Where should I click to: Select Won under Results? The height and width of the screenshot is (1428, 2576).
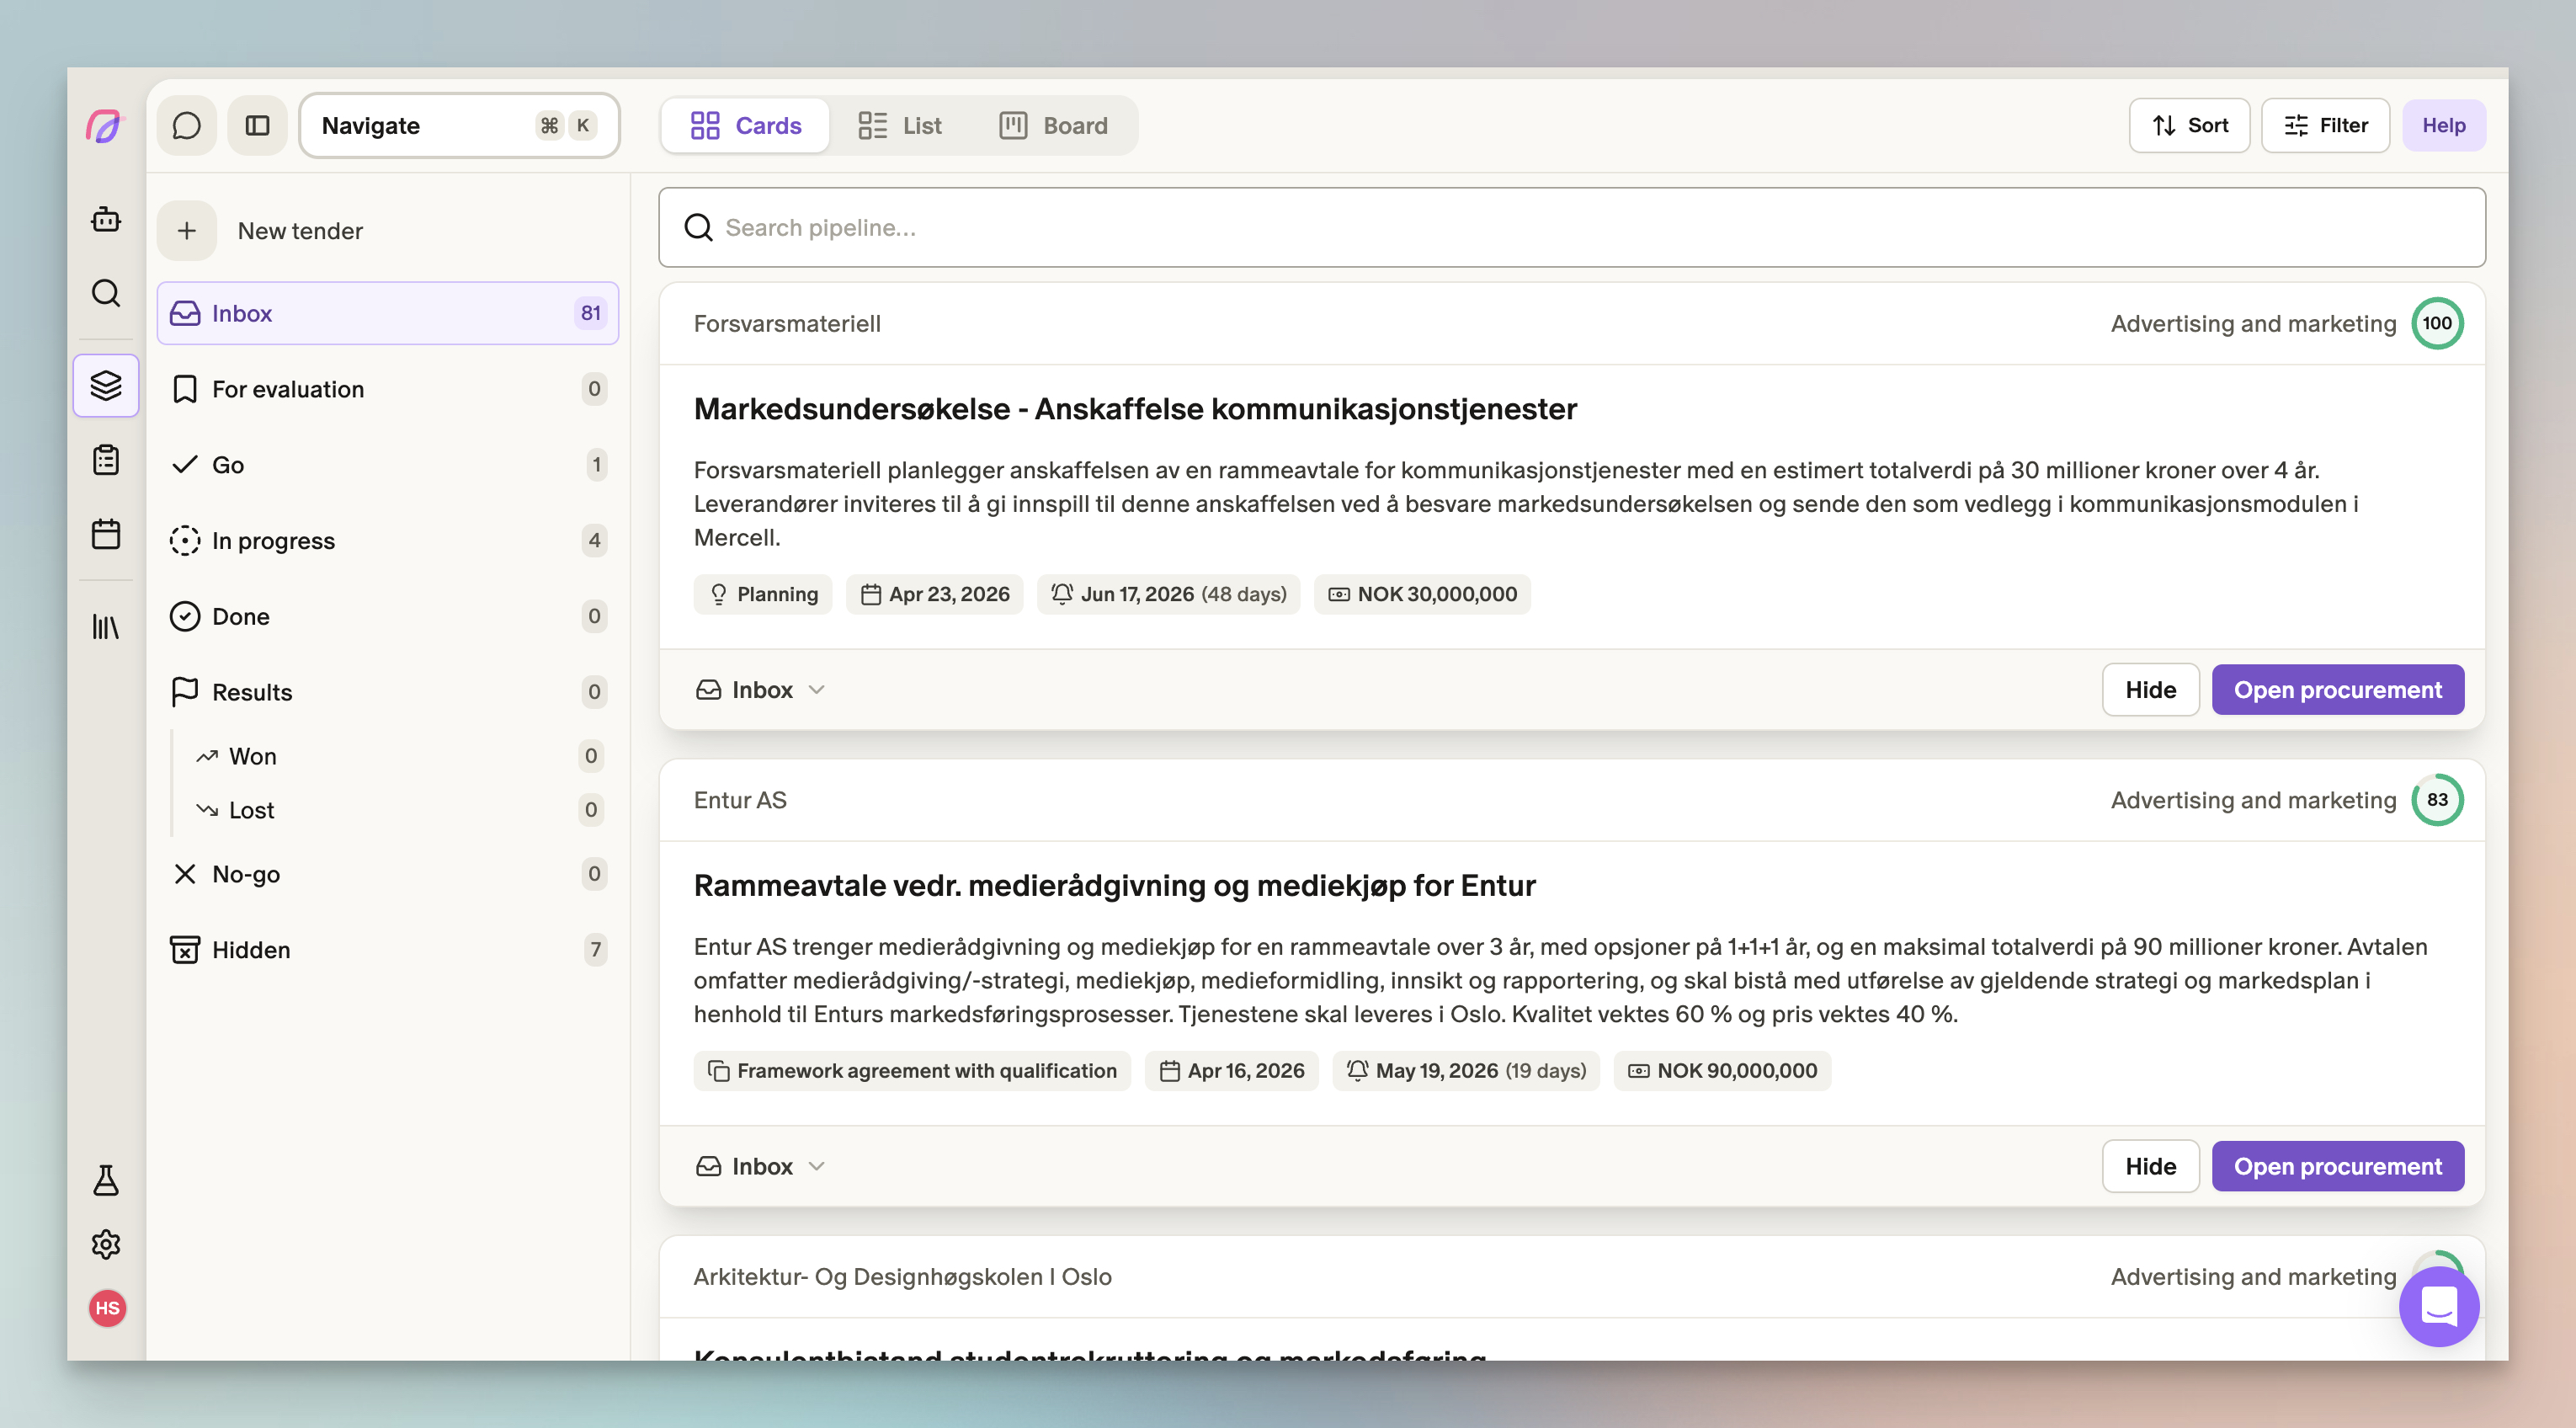point(398,756)
